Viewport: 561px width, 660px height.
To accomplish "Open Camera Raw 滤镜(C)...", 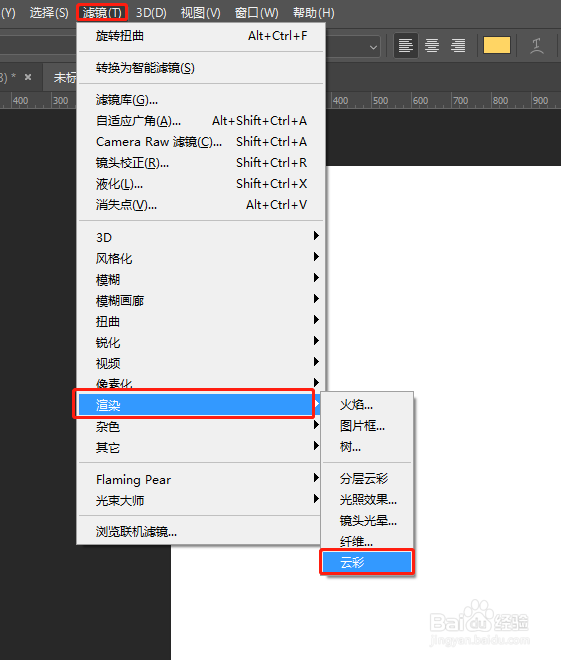I will (x=201, y=142).
